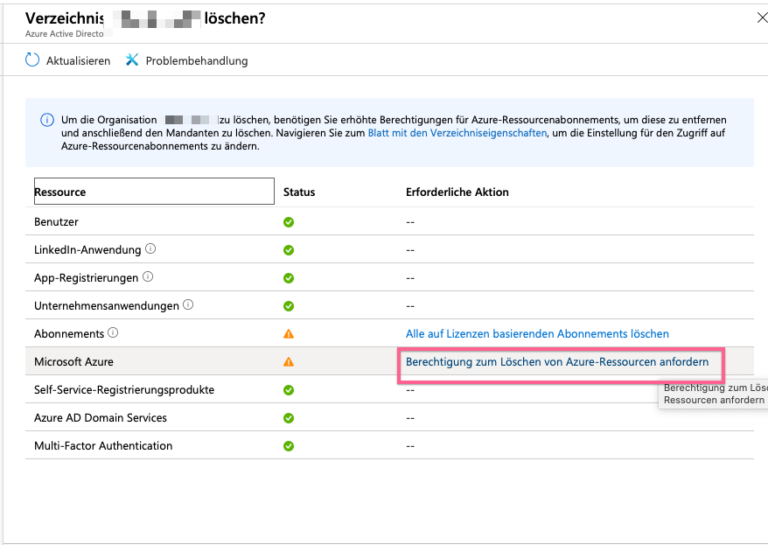Click info icon next to LinkedIn-Anwendung

tap(151, 249)
